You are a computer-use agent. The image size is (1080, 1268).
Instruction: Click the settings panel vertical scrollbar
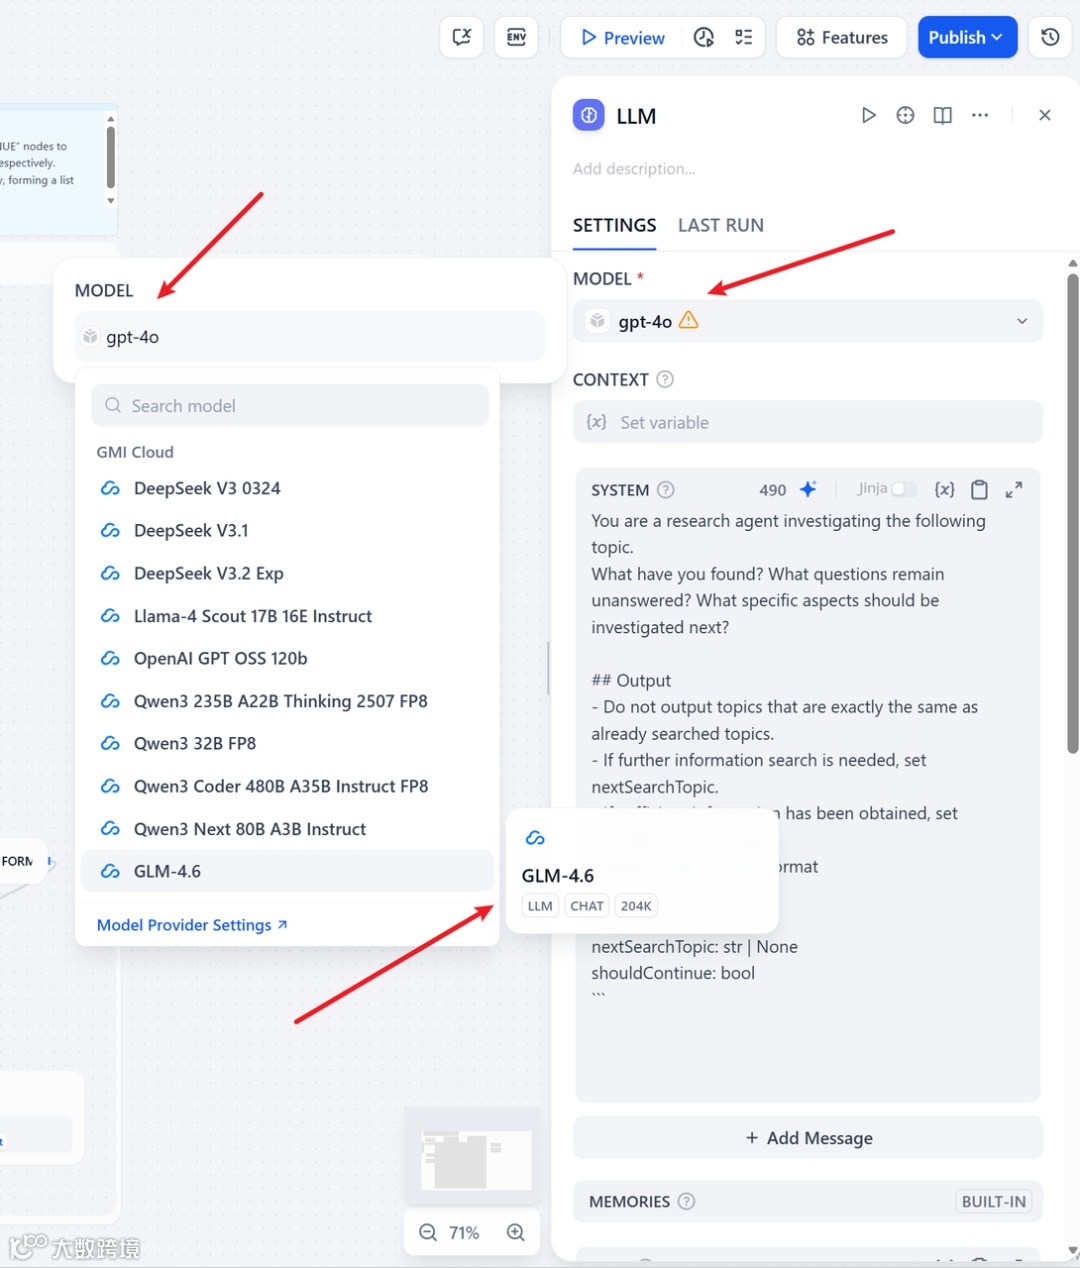coord(1072,514)
